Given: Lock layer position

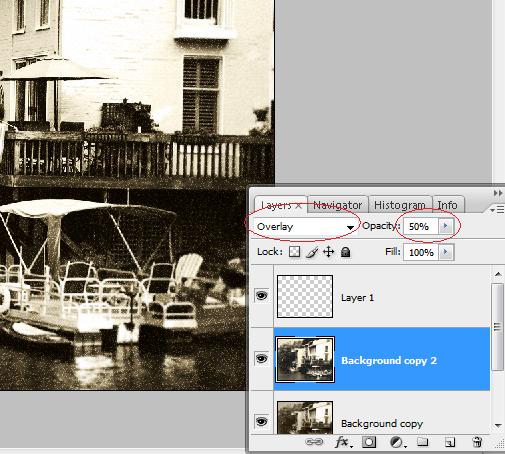Looking at the screenshot, I should click(329, 252).
